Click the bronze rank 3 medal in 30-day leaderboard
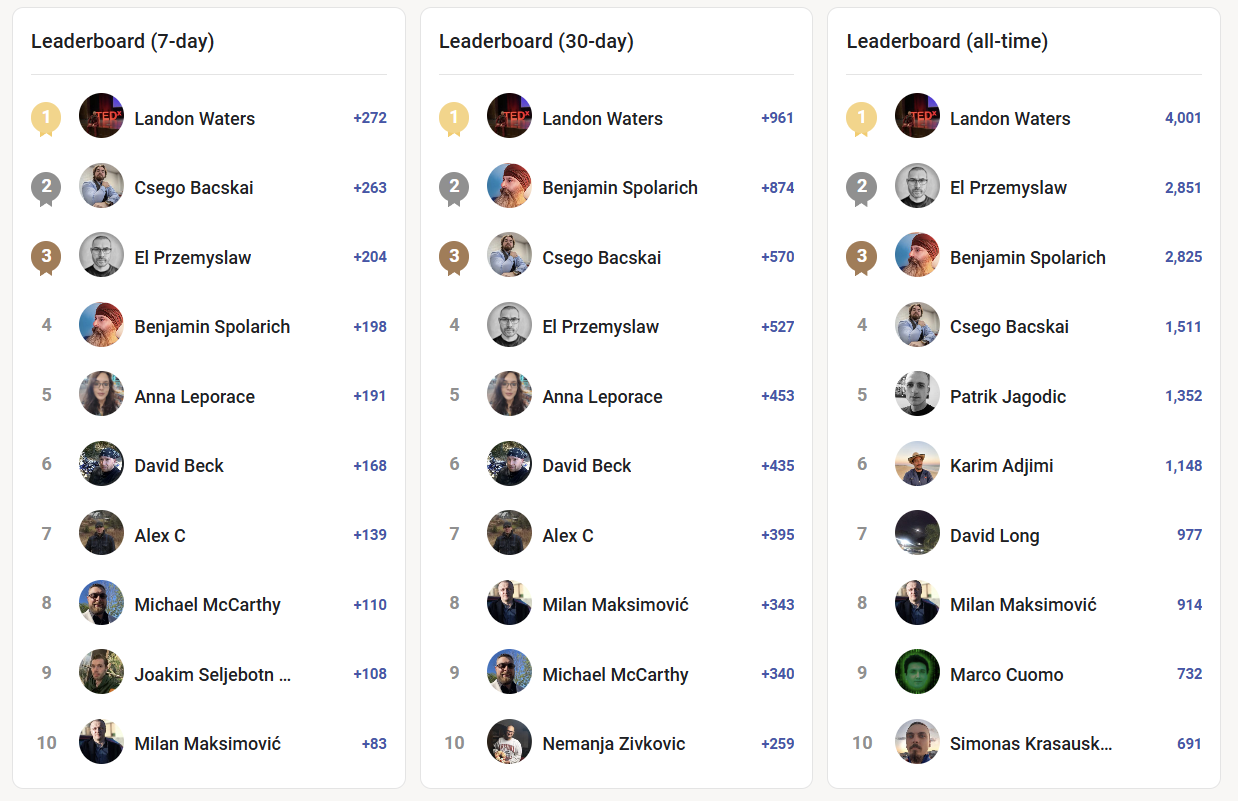This screenshot has height=801, width=1238. (x=454, y=257)
